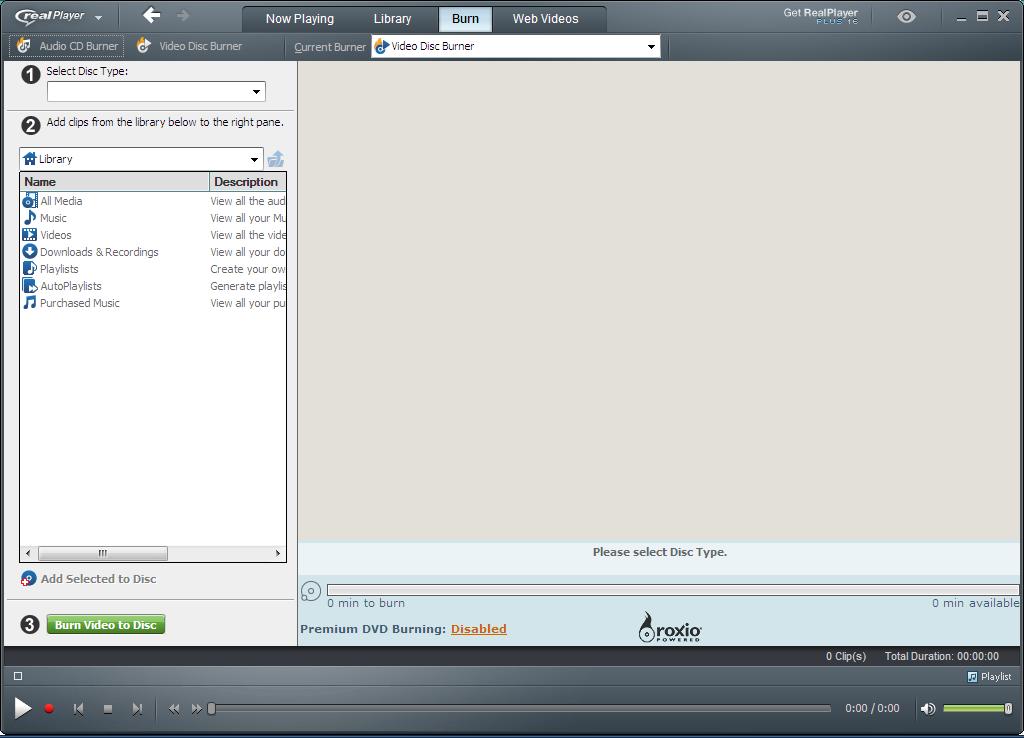Image resolution: width=1027 pixels, height=738 pixels.
Task: Toggle the eye private mode icon
Action: pos(906,16)
